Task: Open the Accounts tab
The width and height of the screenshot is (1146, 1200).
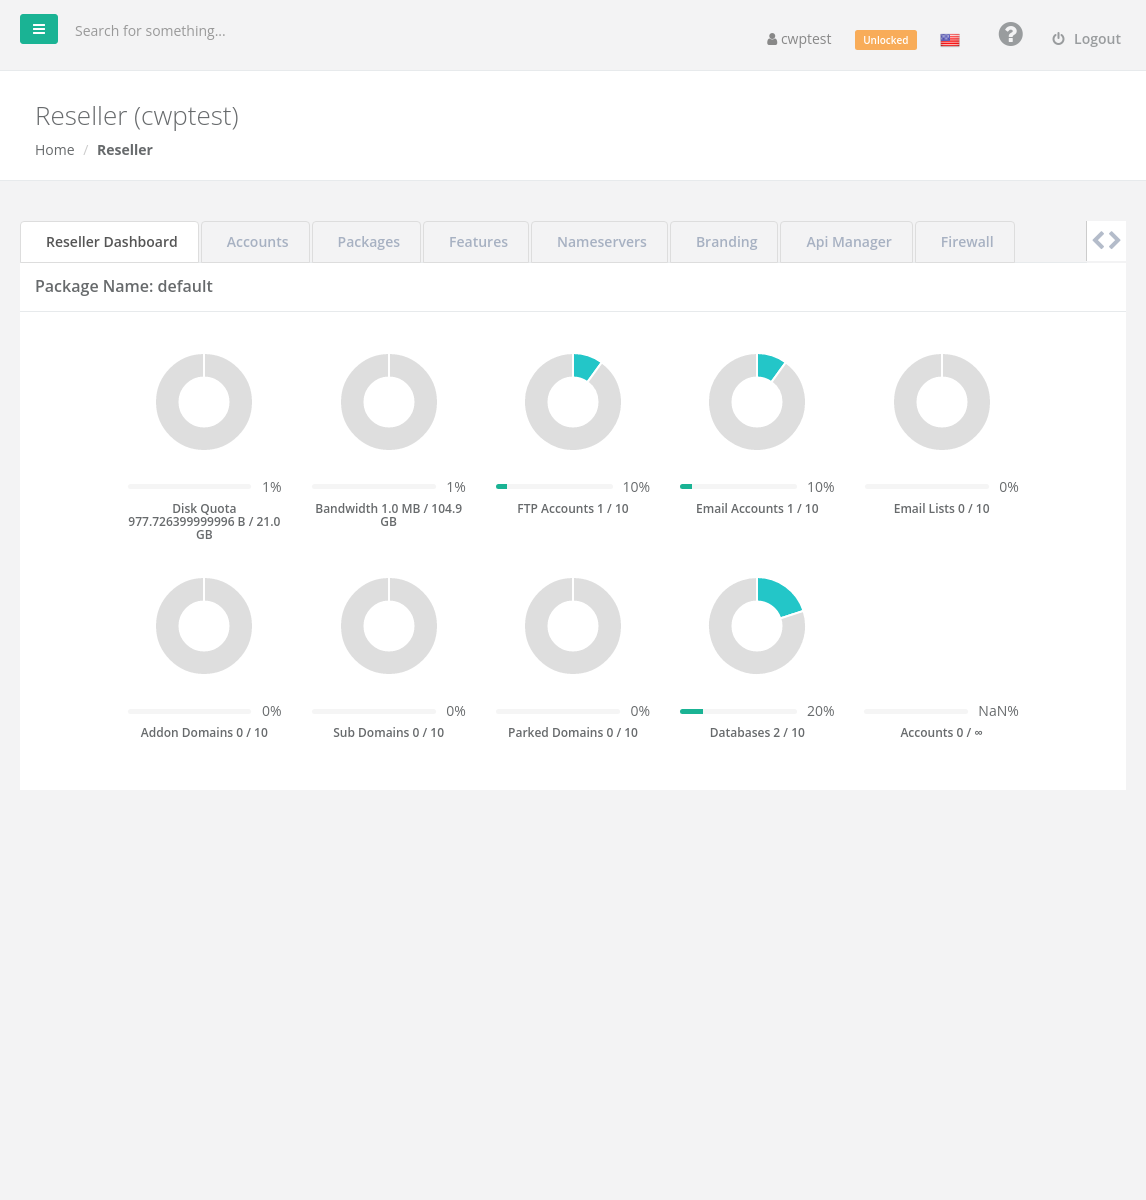Action: (x=257, y=242)
